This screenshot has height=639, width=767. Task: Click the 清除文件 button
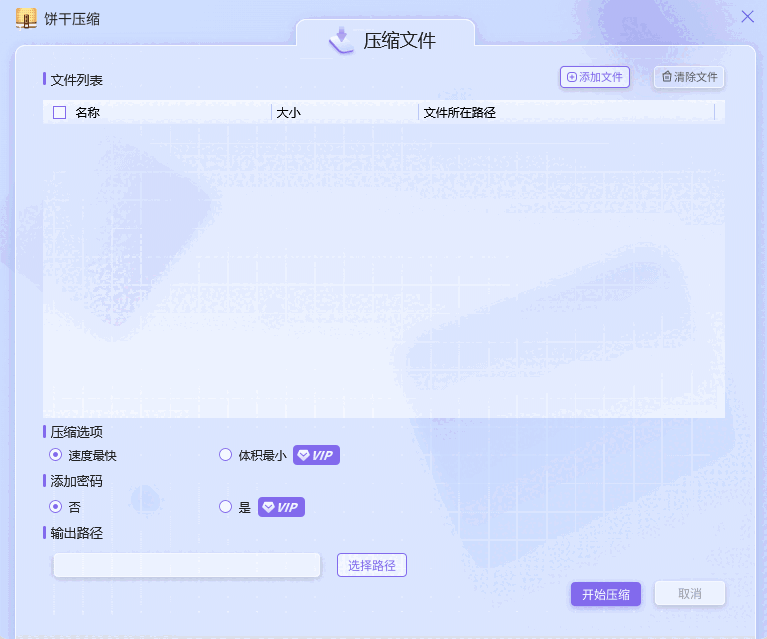(689, 77)
